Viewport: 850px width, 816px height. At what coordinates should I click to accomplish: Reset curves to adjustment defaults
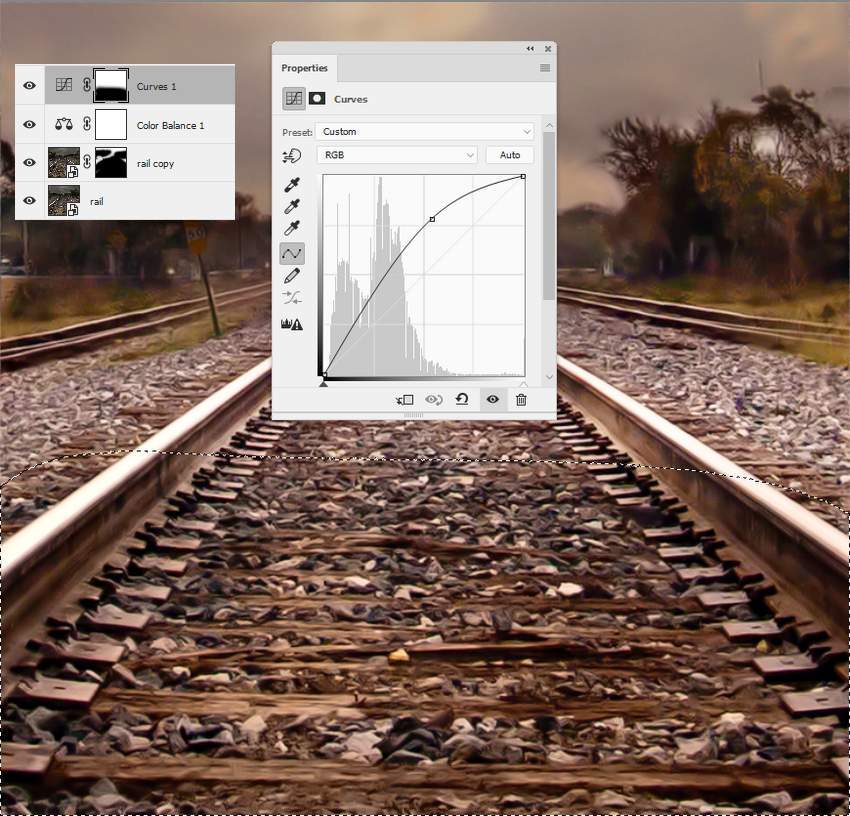coord(462,399)
